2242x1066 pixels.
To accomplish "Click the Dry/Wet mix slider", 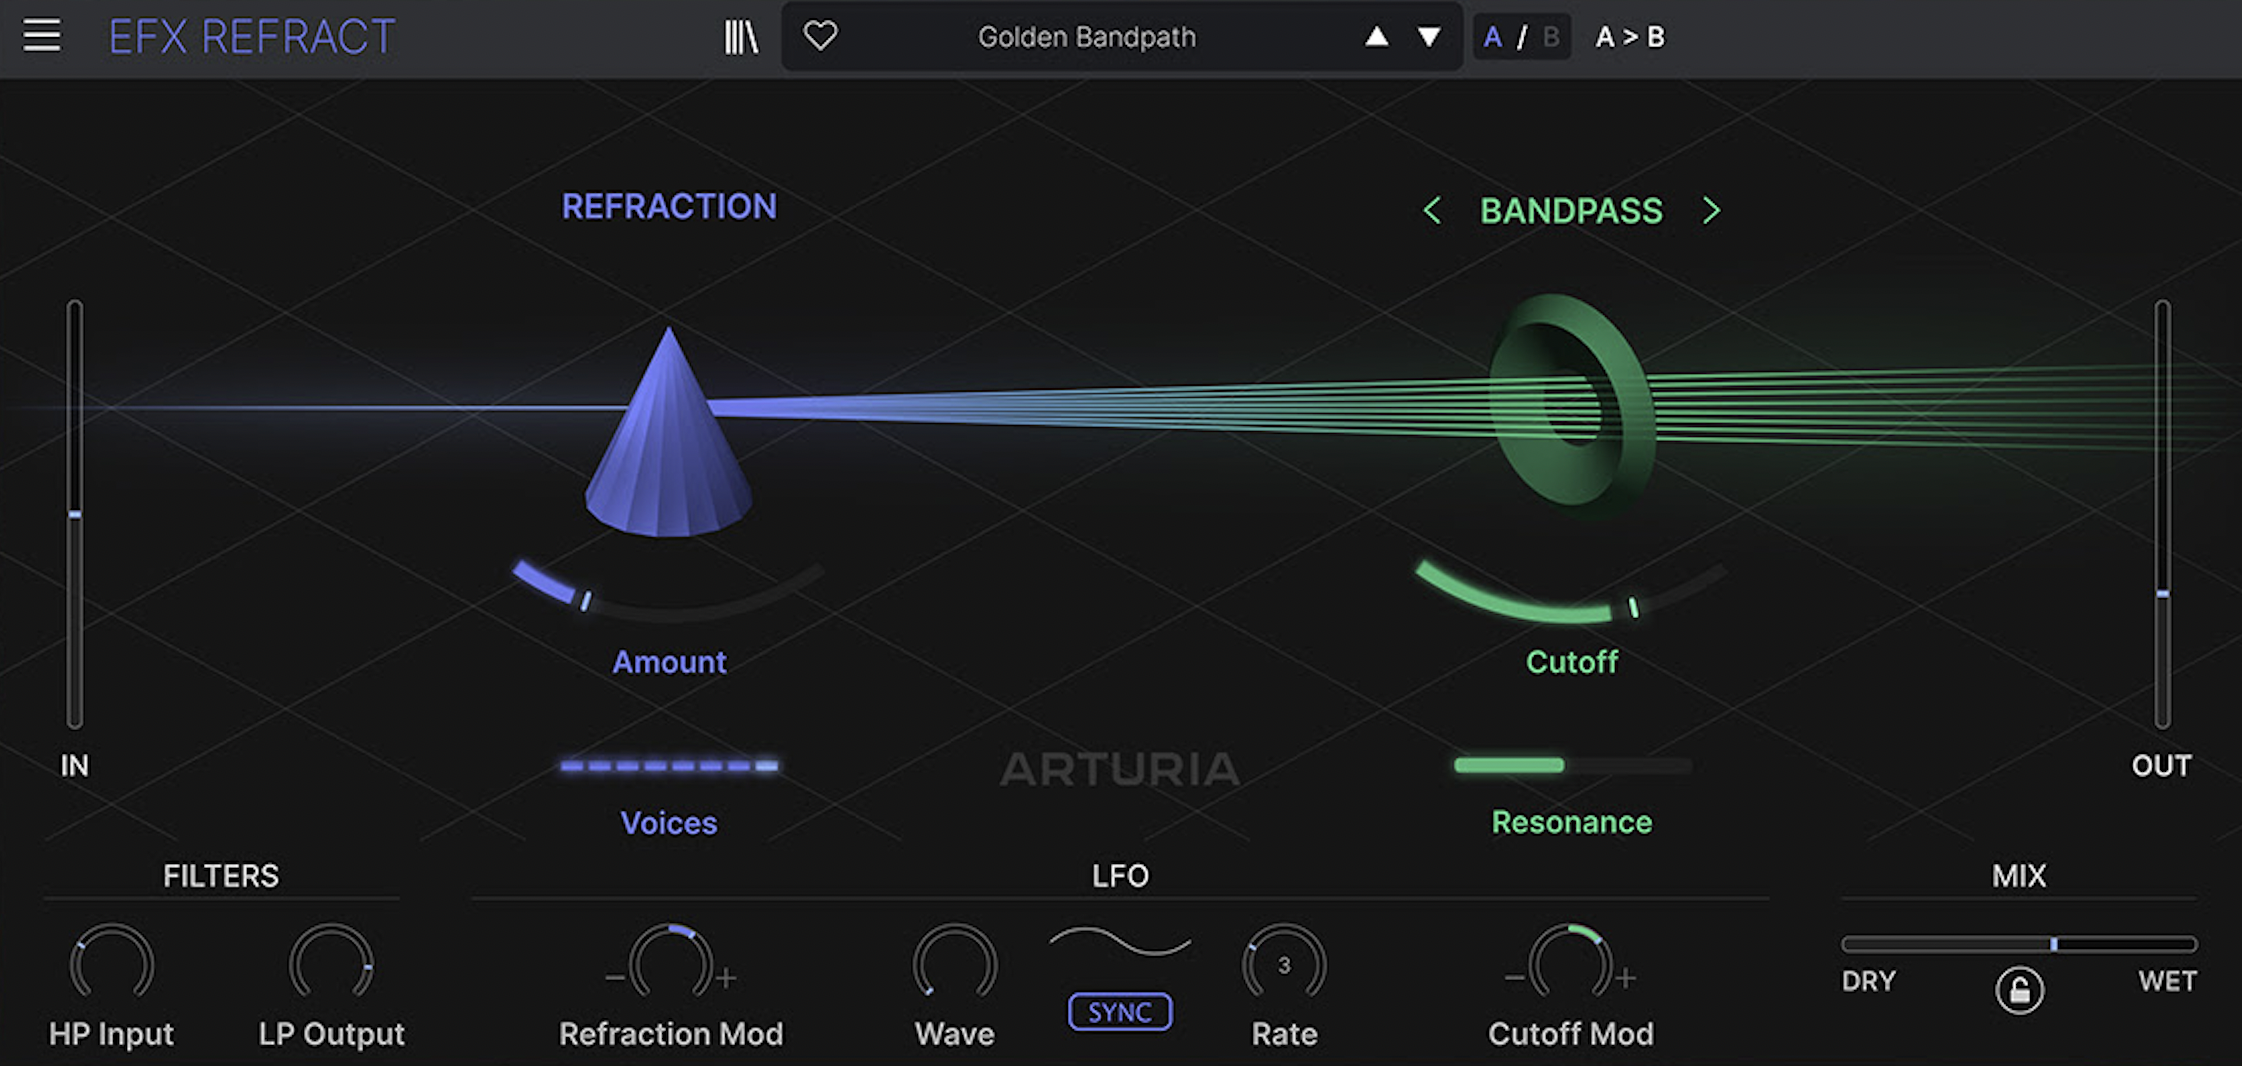I will coord(2019,944).
